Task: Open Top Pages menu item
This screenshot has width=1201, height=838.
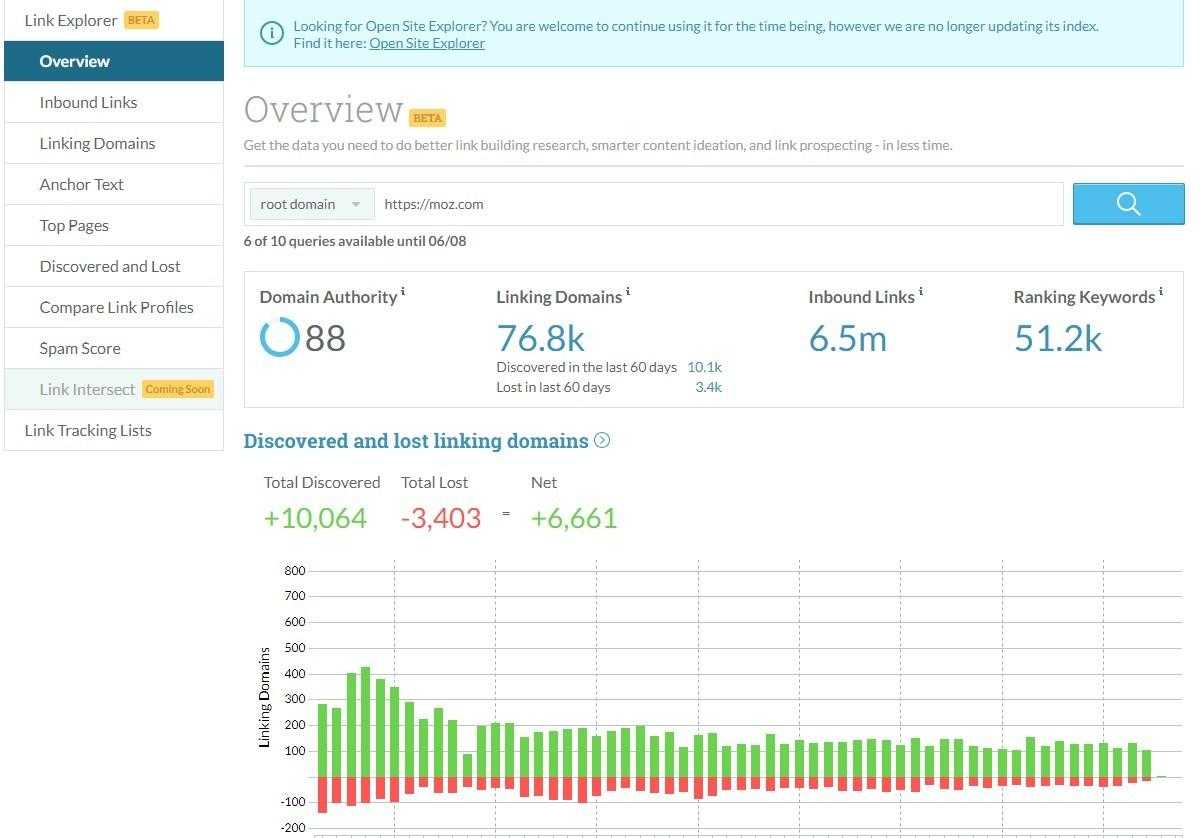Action: pyautogui.click(x=74, y=225)
